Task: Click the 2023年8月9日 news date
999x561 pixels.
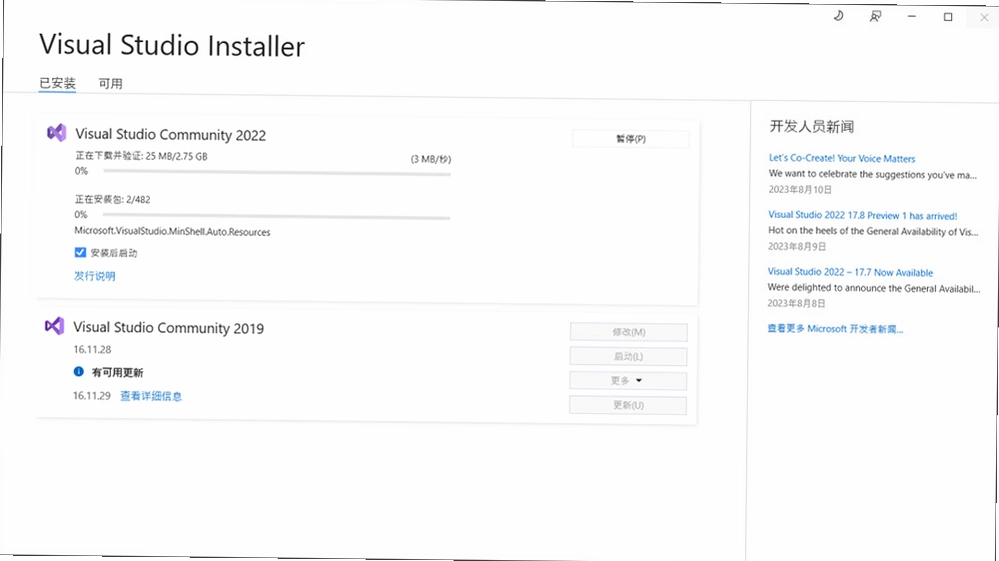Action: pyautogui.click(x=797, y=246)
